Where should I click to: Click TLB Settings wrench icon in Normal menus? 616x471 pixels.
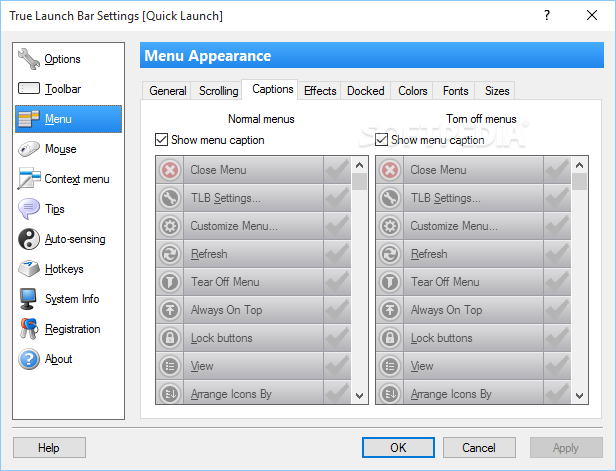coord(170,198)
